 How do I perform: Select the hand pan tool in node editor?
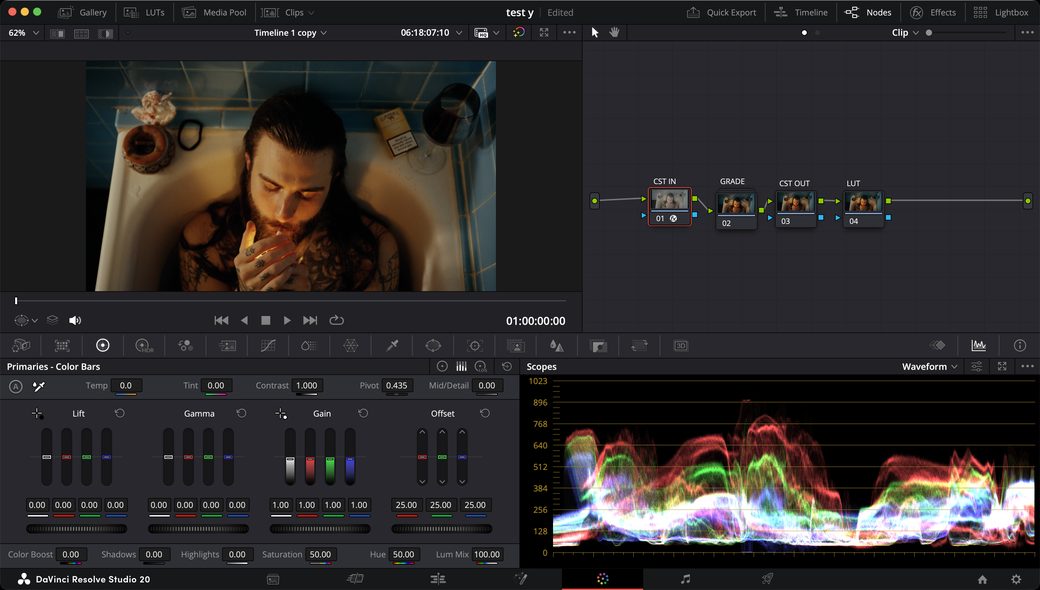point(614,32)
